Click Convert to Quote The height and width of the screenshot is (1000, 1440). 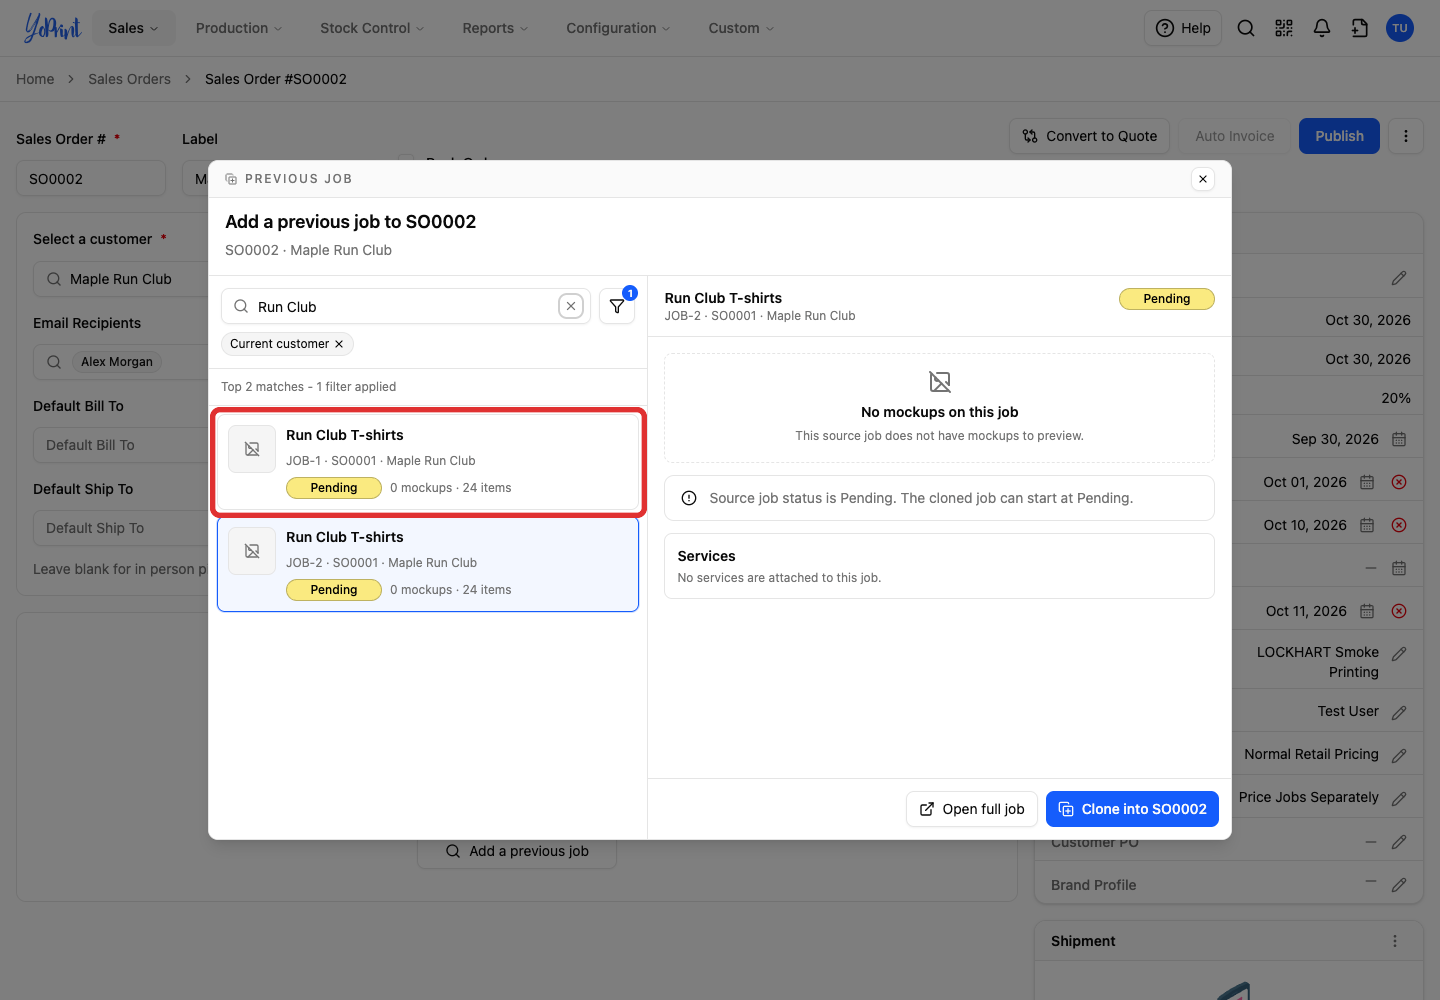(x=1090, y=136)
